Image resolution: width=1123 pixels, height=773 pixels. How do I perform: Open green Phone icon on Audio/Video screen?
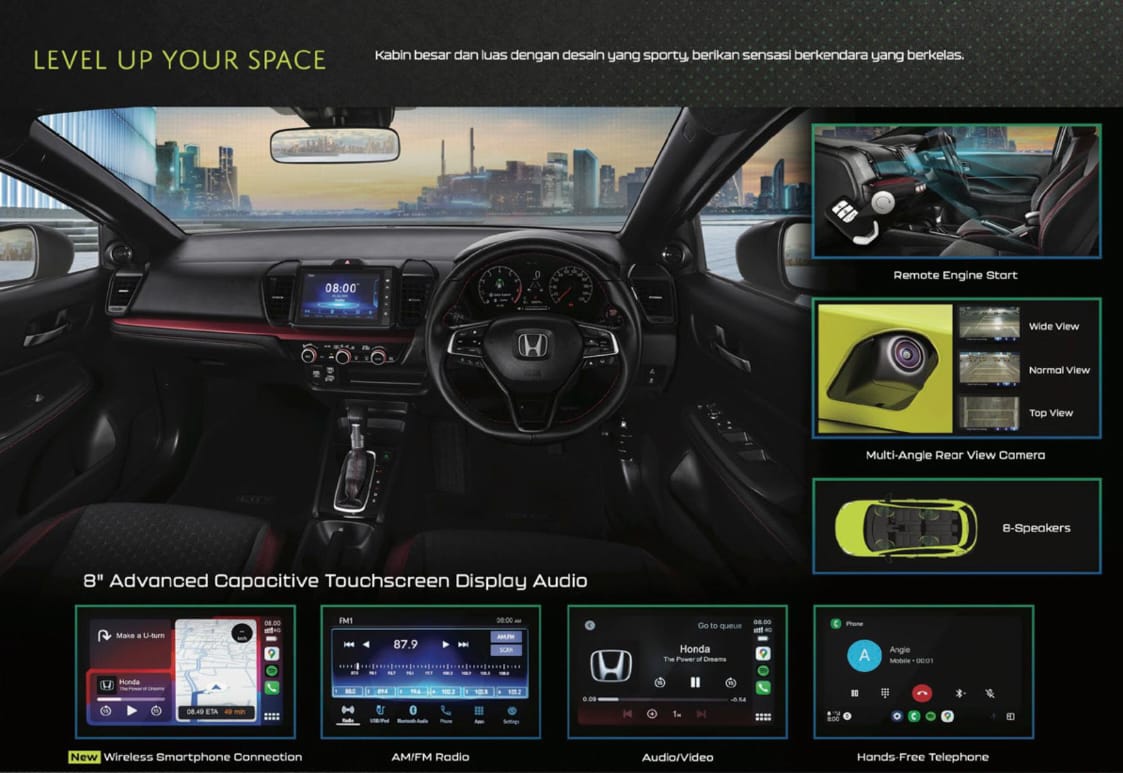point(763,688)
